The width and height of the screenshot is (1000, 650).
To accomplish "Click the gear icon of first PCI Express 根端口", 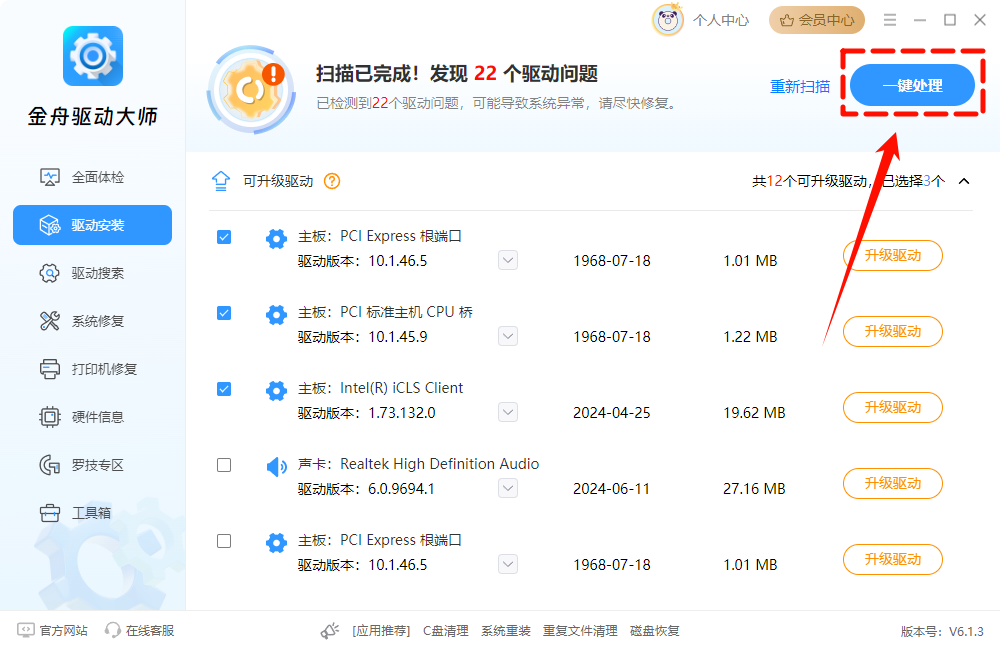I will click(x=276, y=239).
